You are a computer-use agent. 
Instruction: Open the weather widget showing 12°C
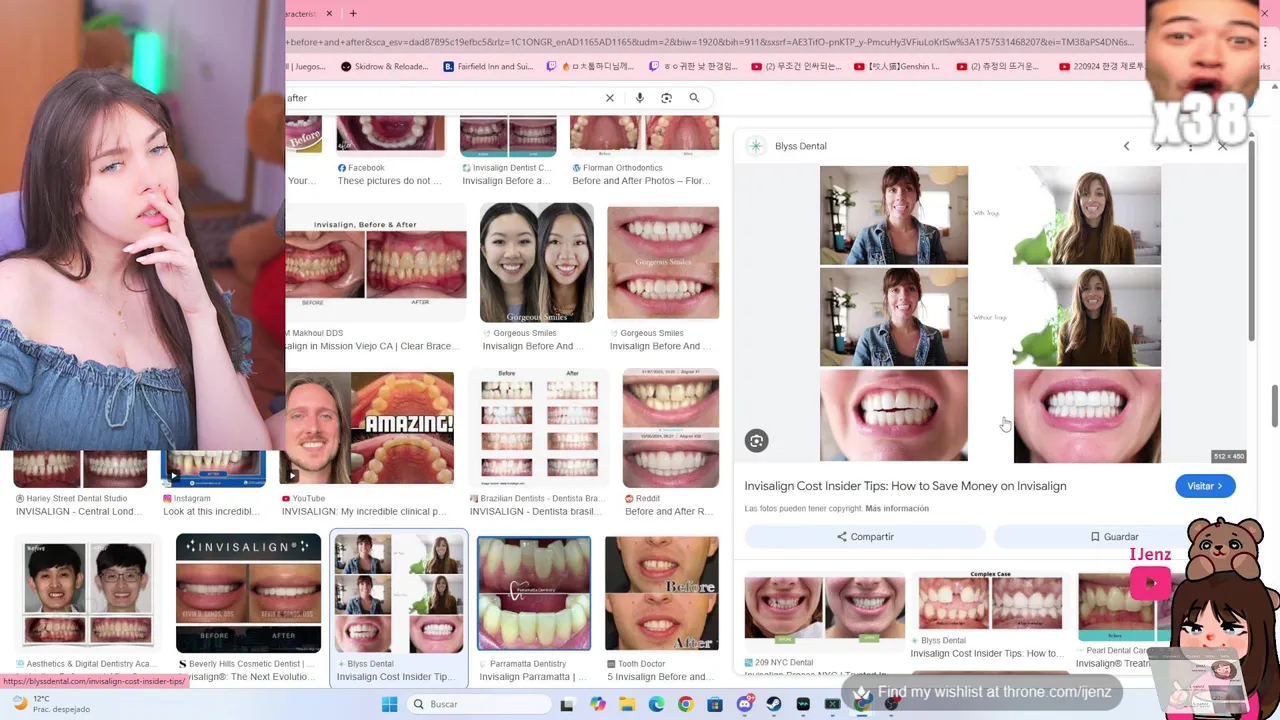tap(50, 704)
